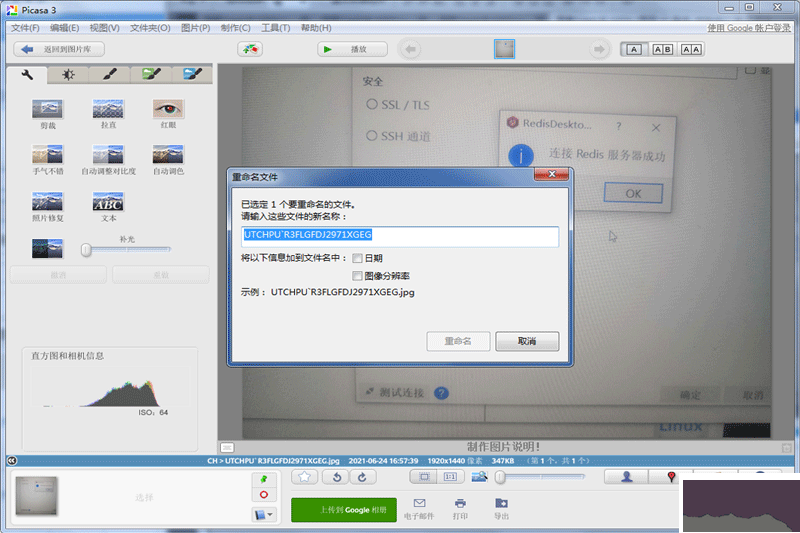Enable the 图像分辨率 (resolution) checkbox

(357, 276)
